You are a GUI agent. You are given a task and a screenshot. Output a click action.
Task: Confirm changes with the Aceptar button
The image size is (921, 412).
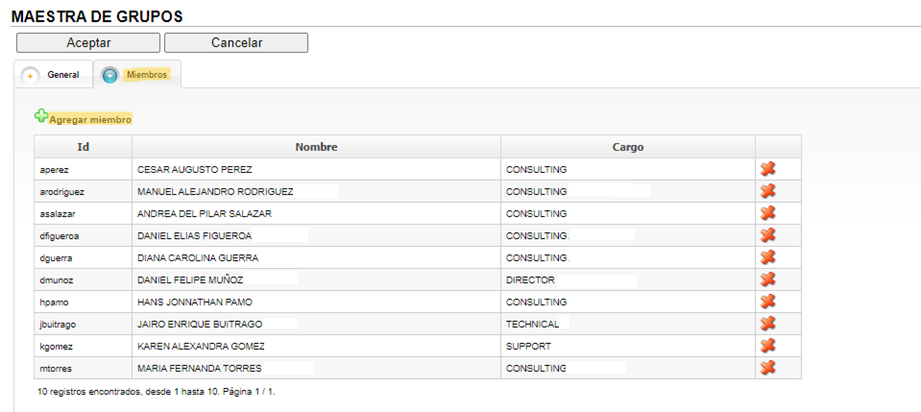88,43
